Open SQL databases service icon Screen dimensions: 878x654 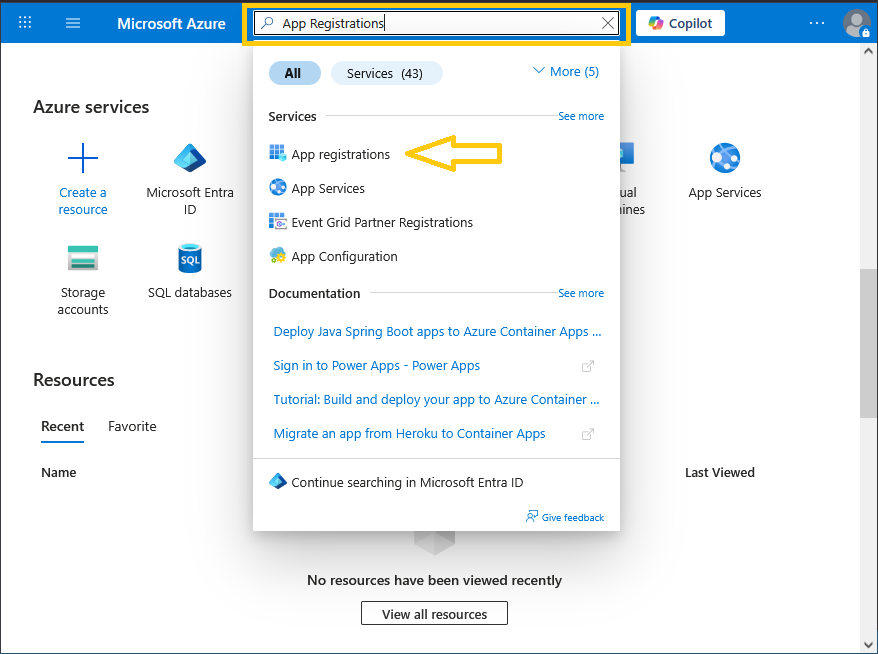(190, 258)
